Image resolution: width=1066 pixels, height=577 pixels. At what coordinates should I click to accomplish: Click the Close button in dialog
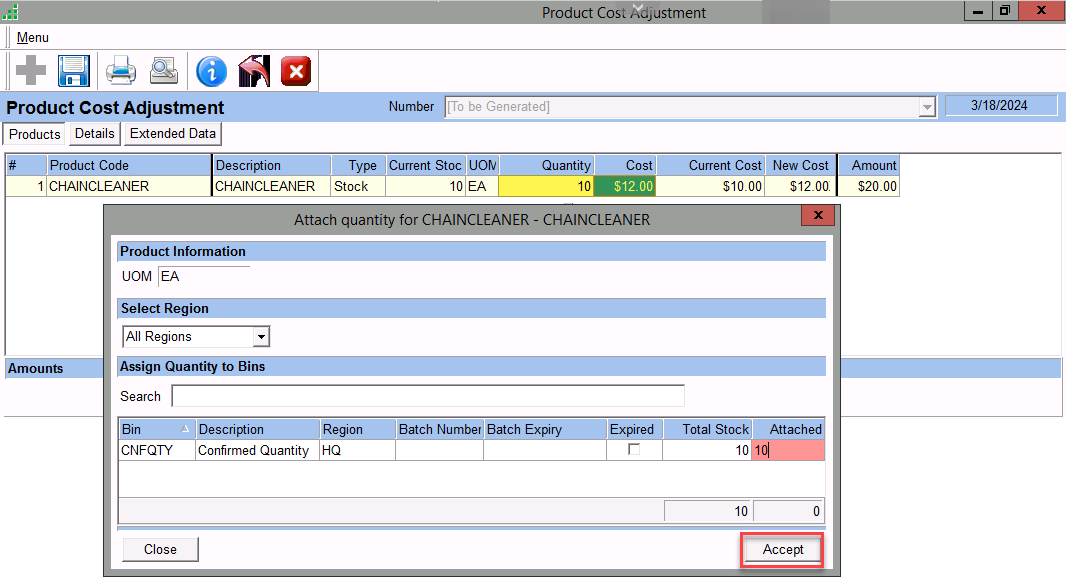point(160,549)
